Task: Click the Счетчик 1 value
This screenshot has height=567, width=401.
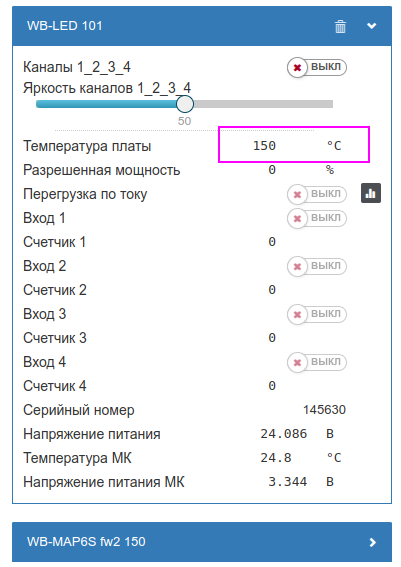Action: tap(272, 242)
